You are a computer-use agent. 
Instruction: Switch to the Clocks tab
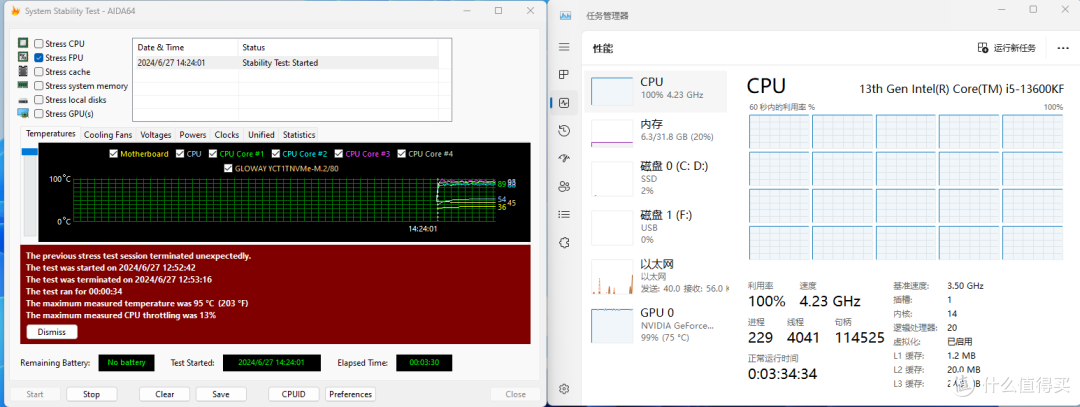[227, 135]
